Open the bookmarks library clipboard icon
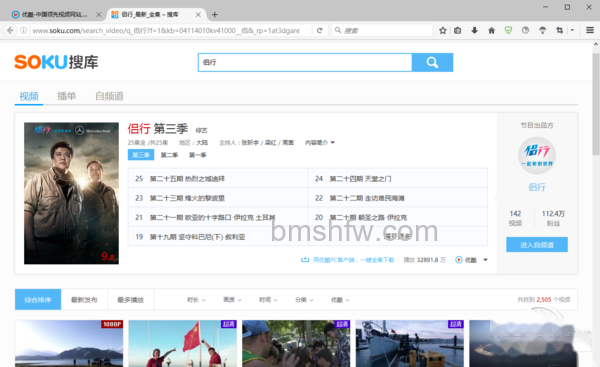 pyautogui.click(x=457, y=30)
